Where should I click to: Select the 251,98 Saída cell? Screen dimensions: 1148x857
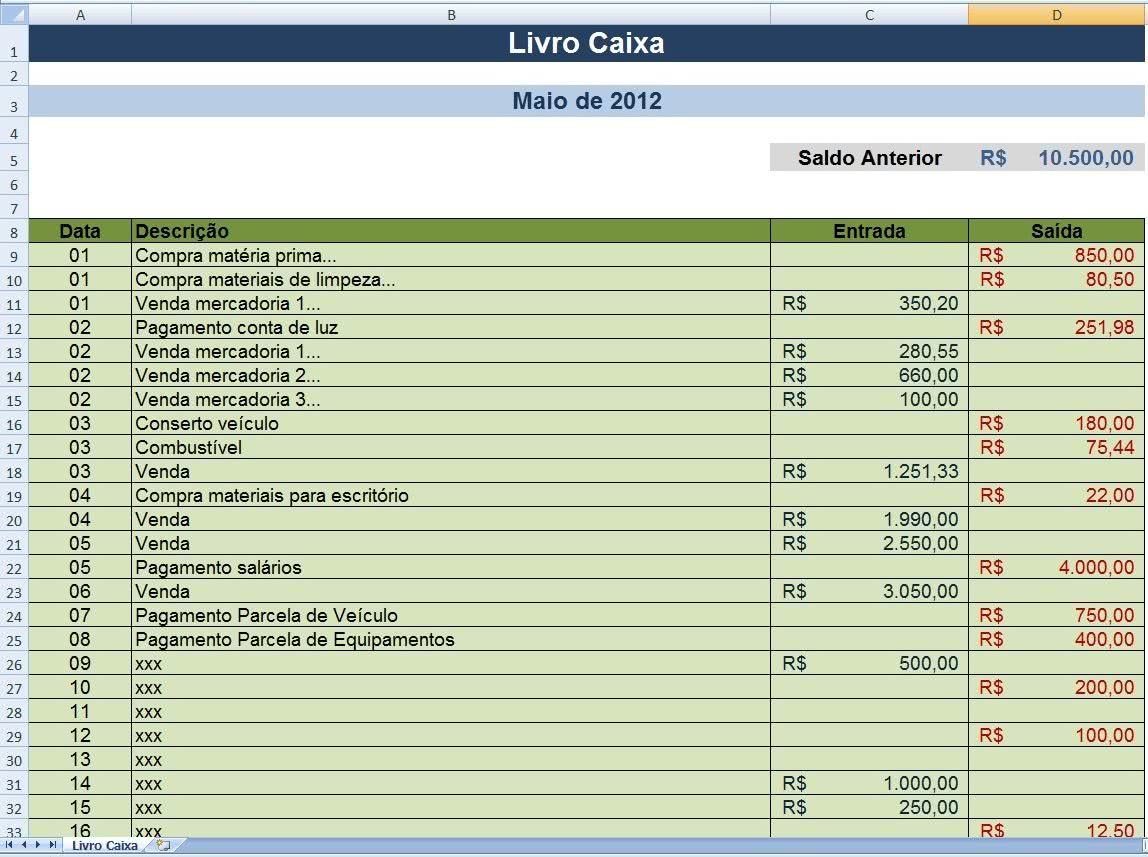[x=1056, y=327]
